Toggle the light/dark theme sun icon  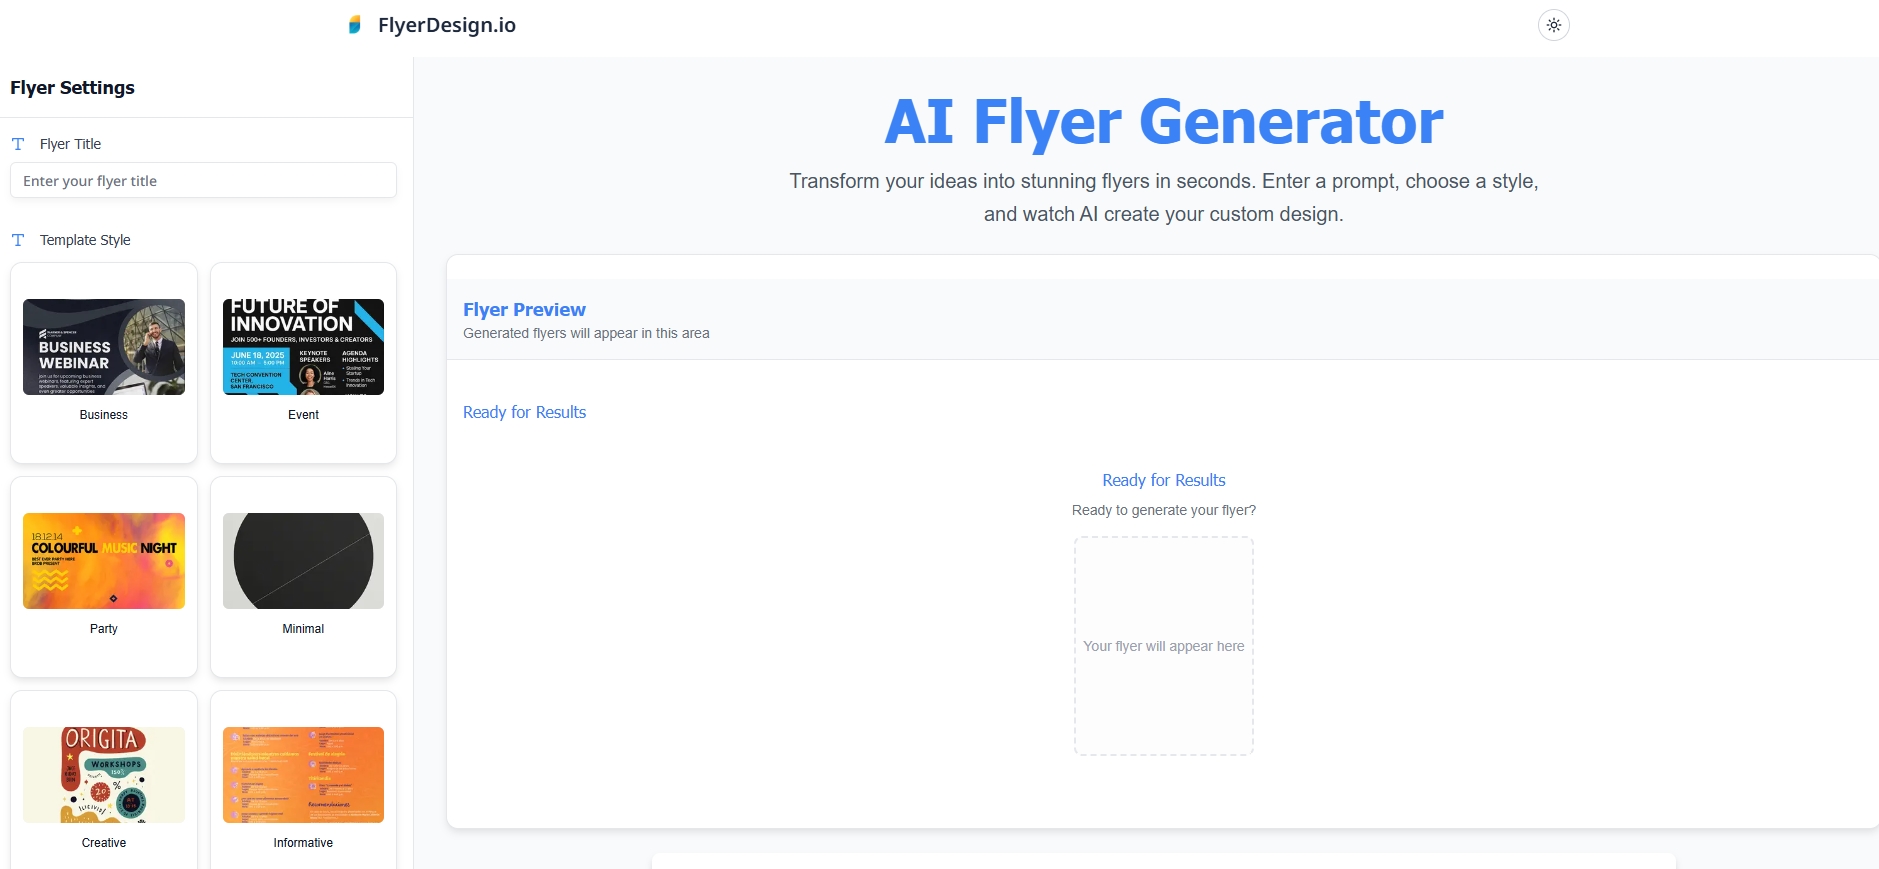point(1553,25)
